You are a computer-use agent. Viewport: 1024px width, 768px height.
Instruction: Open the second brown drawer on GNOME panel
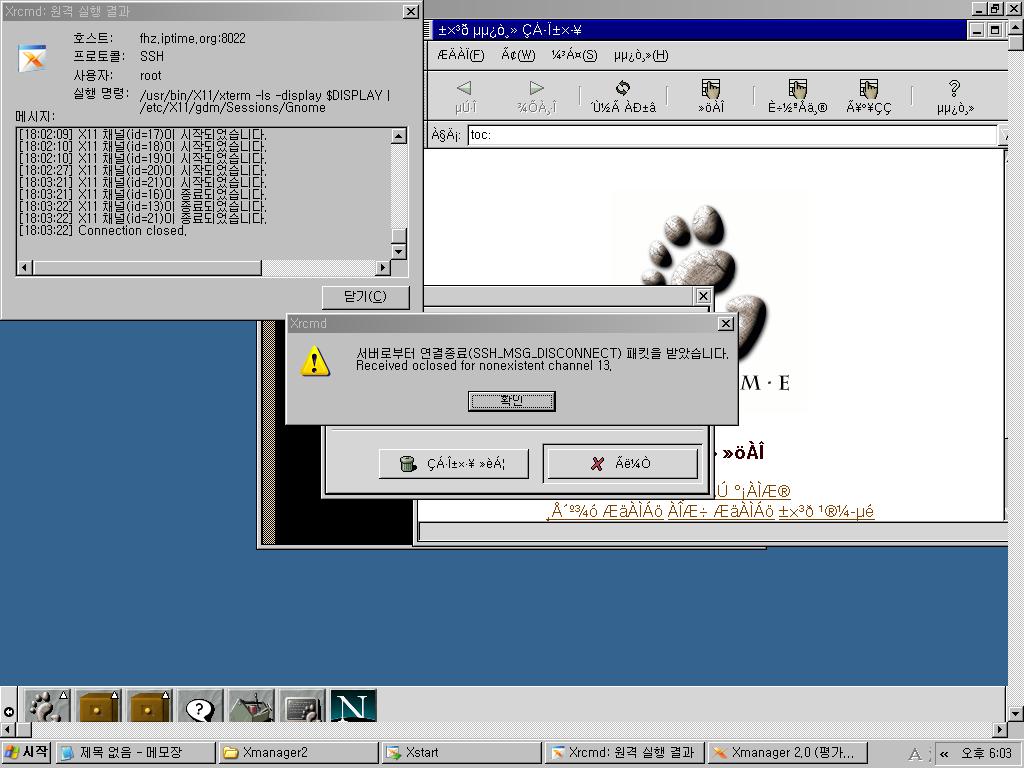(x=149, y=706)
